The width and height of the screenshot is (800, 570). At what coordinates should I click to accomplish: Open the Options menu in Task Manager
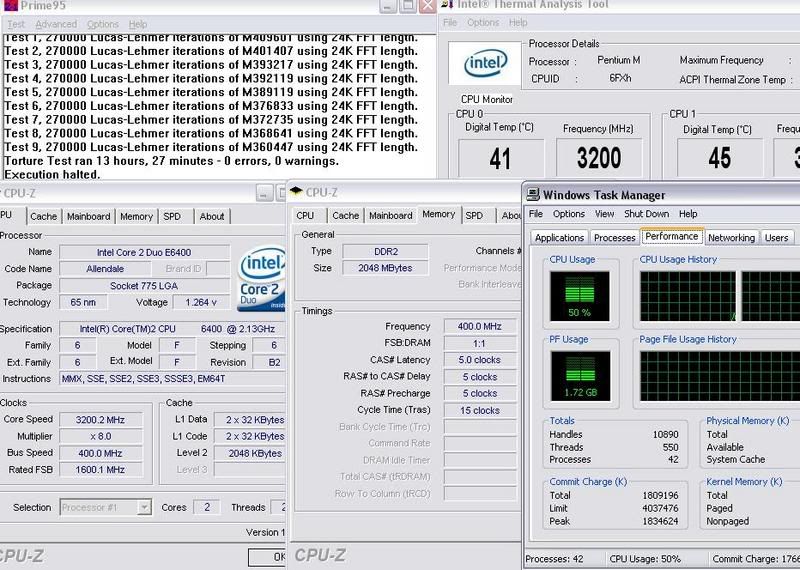569,214
